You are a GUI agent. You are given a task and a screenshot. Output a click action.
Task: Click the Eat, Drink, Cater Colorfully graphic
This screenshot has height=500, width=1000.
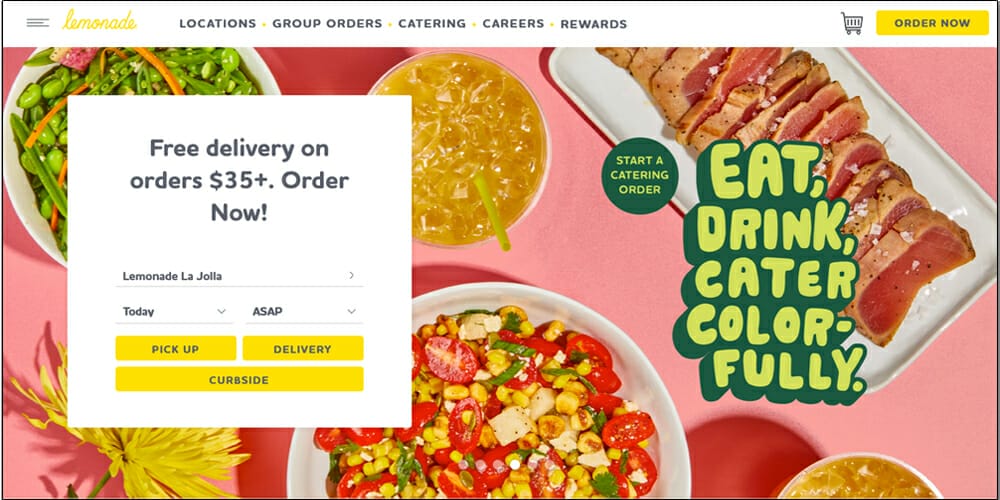tap(772, 271)
